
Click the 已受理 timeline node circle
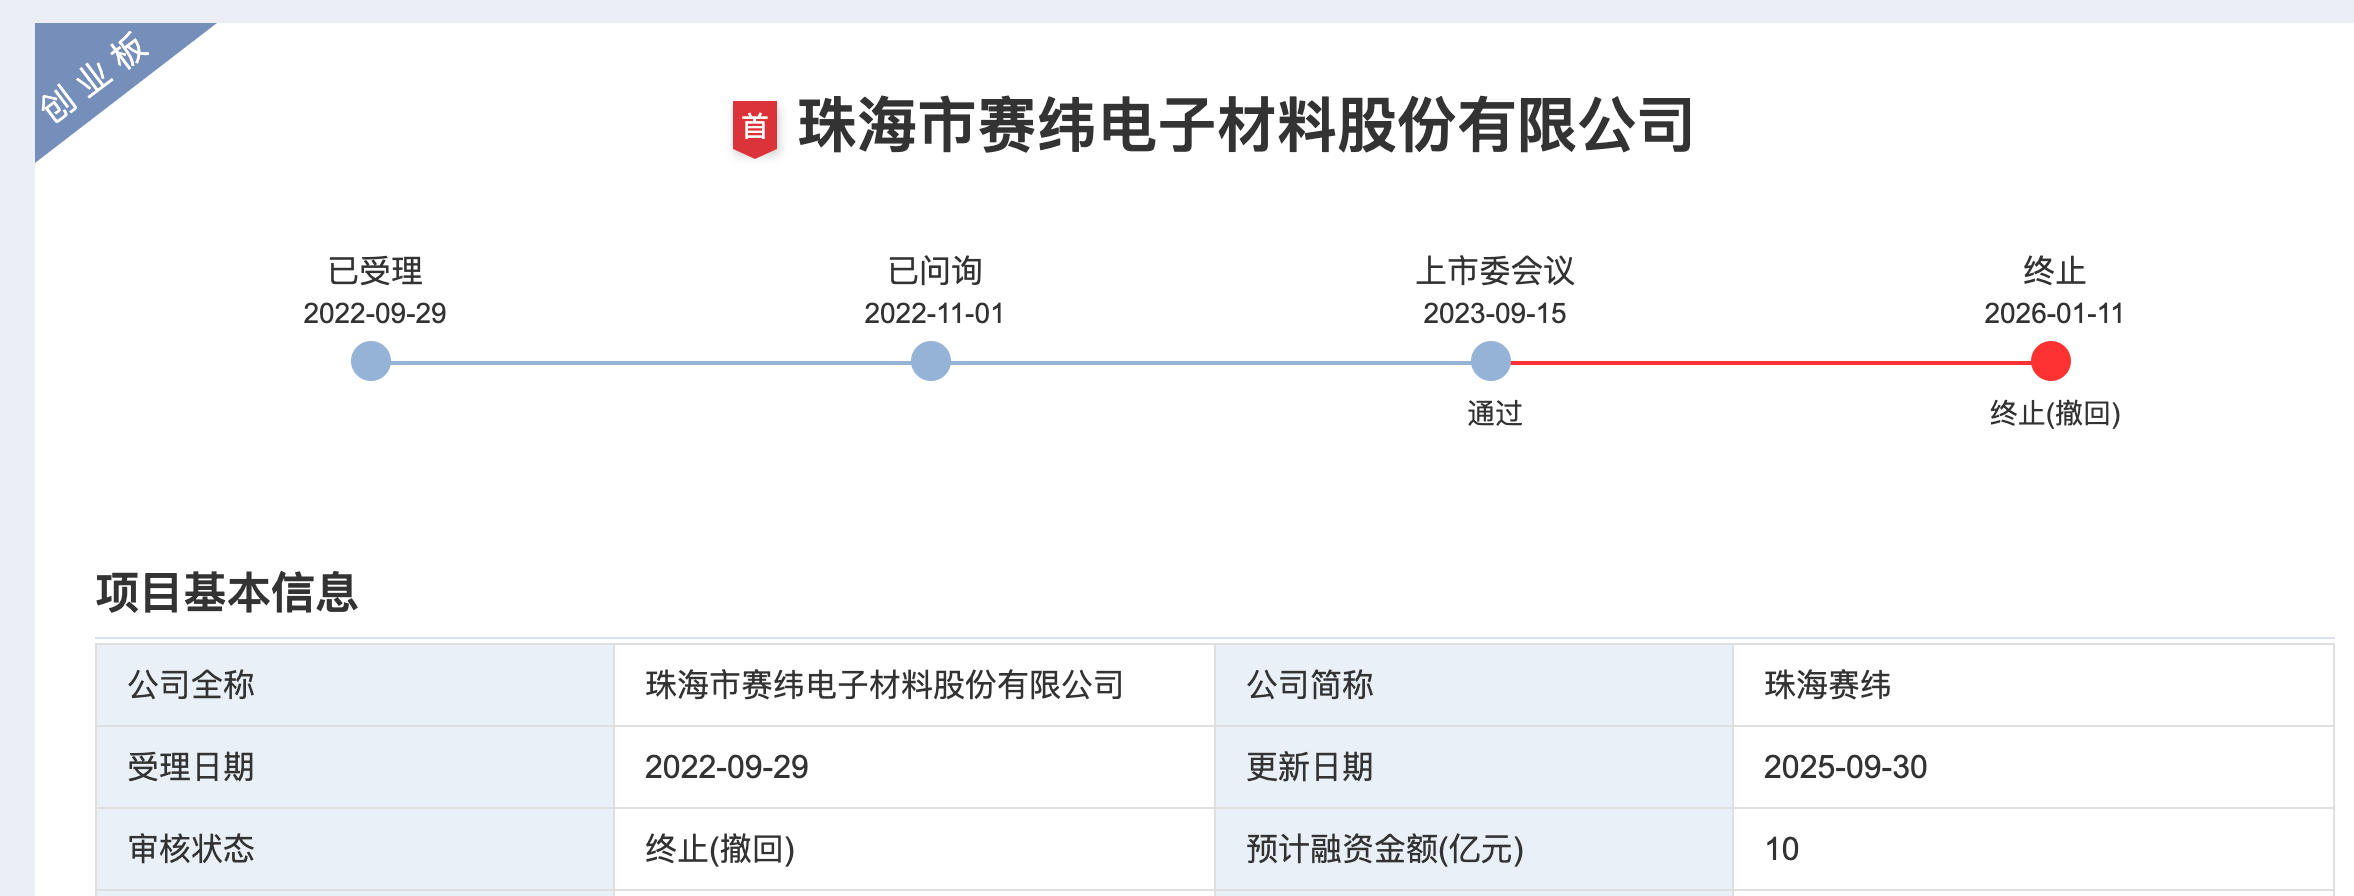[x=371, y=361]
